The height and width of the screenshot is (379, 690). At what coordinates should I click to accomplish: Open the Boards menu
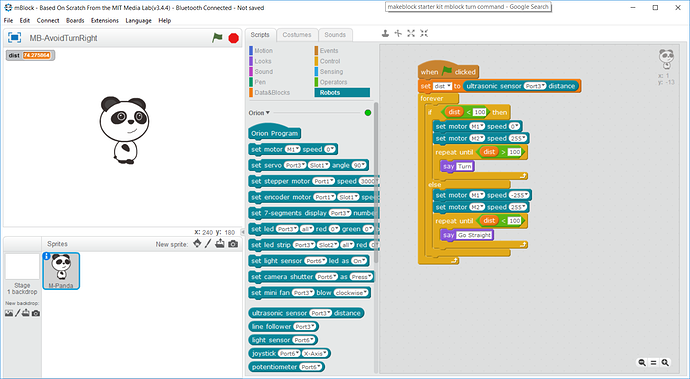pos(75,20)
